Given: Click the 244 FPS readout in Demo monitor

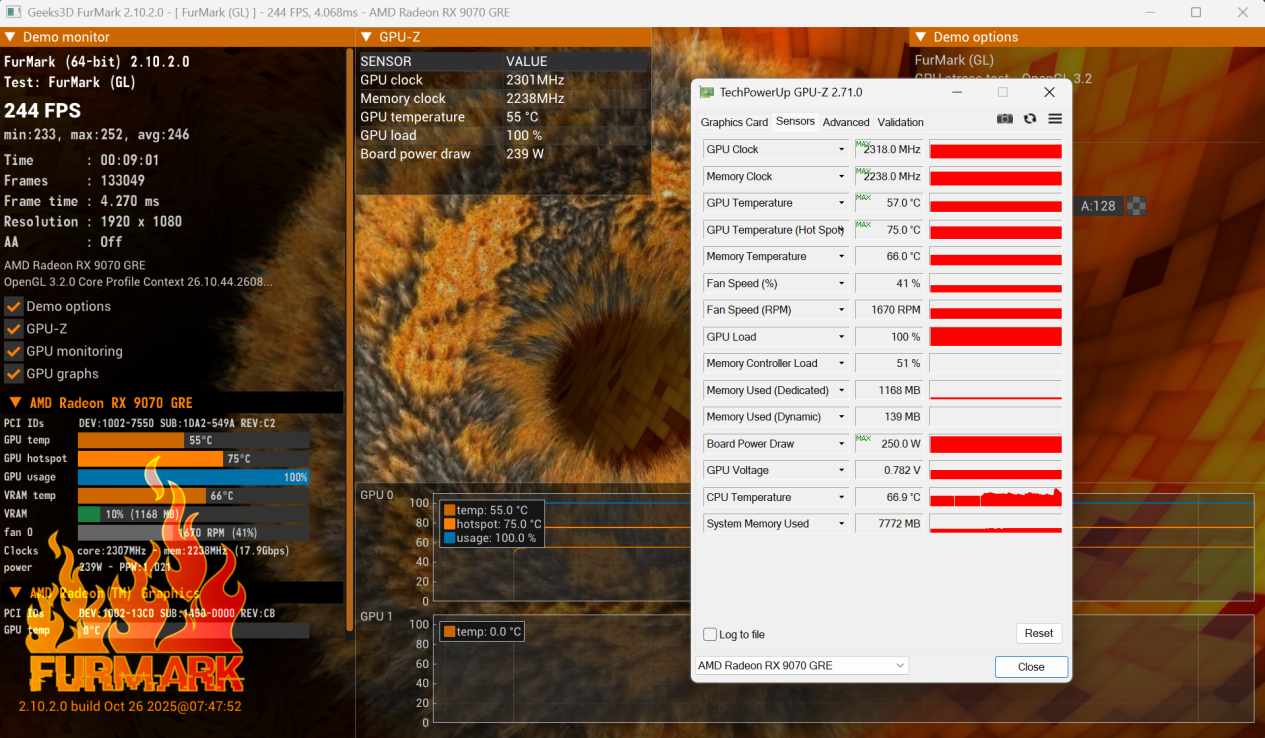Looking at the screenshot, I should click(43, 111).
